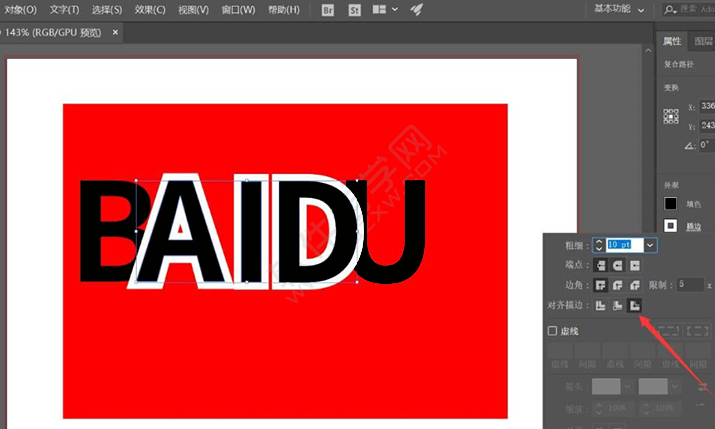Click the 填色 fill label
715x429 pixels.
[694, 204]
